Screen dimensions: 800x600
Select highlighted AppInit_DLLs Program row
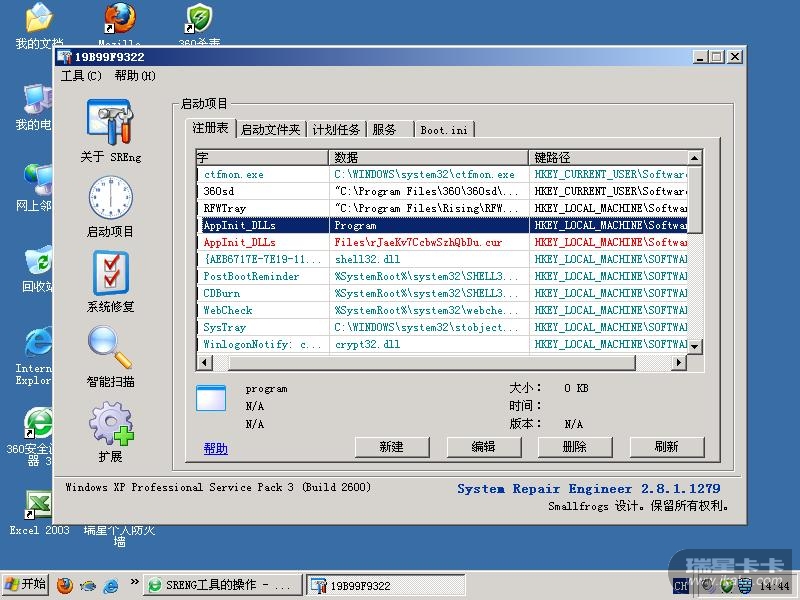442,225
